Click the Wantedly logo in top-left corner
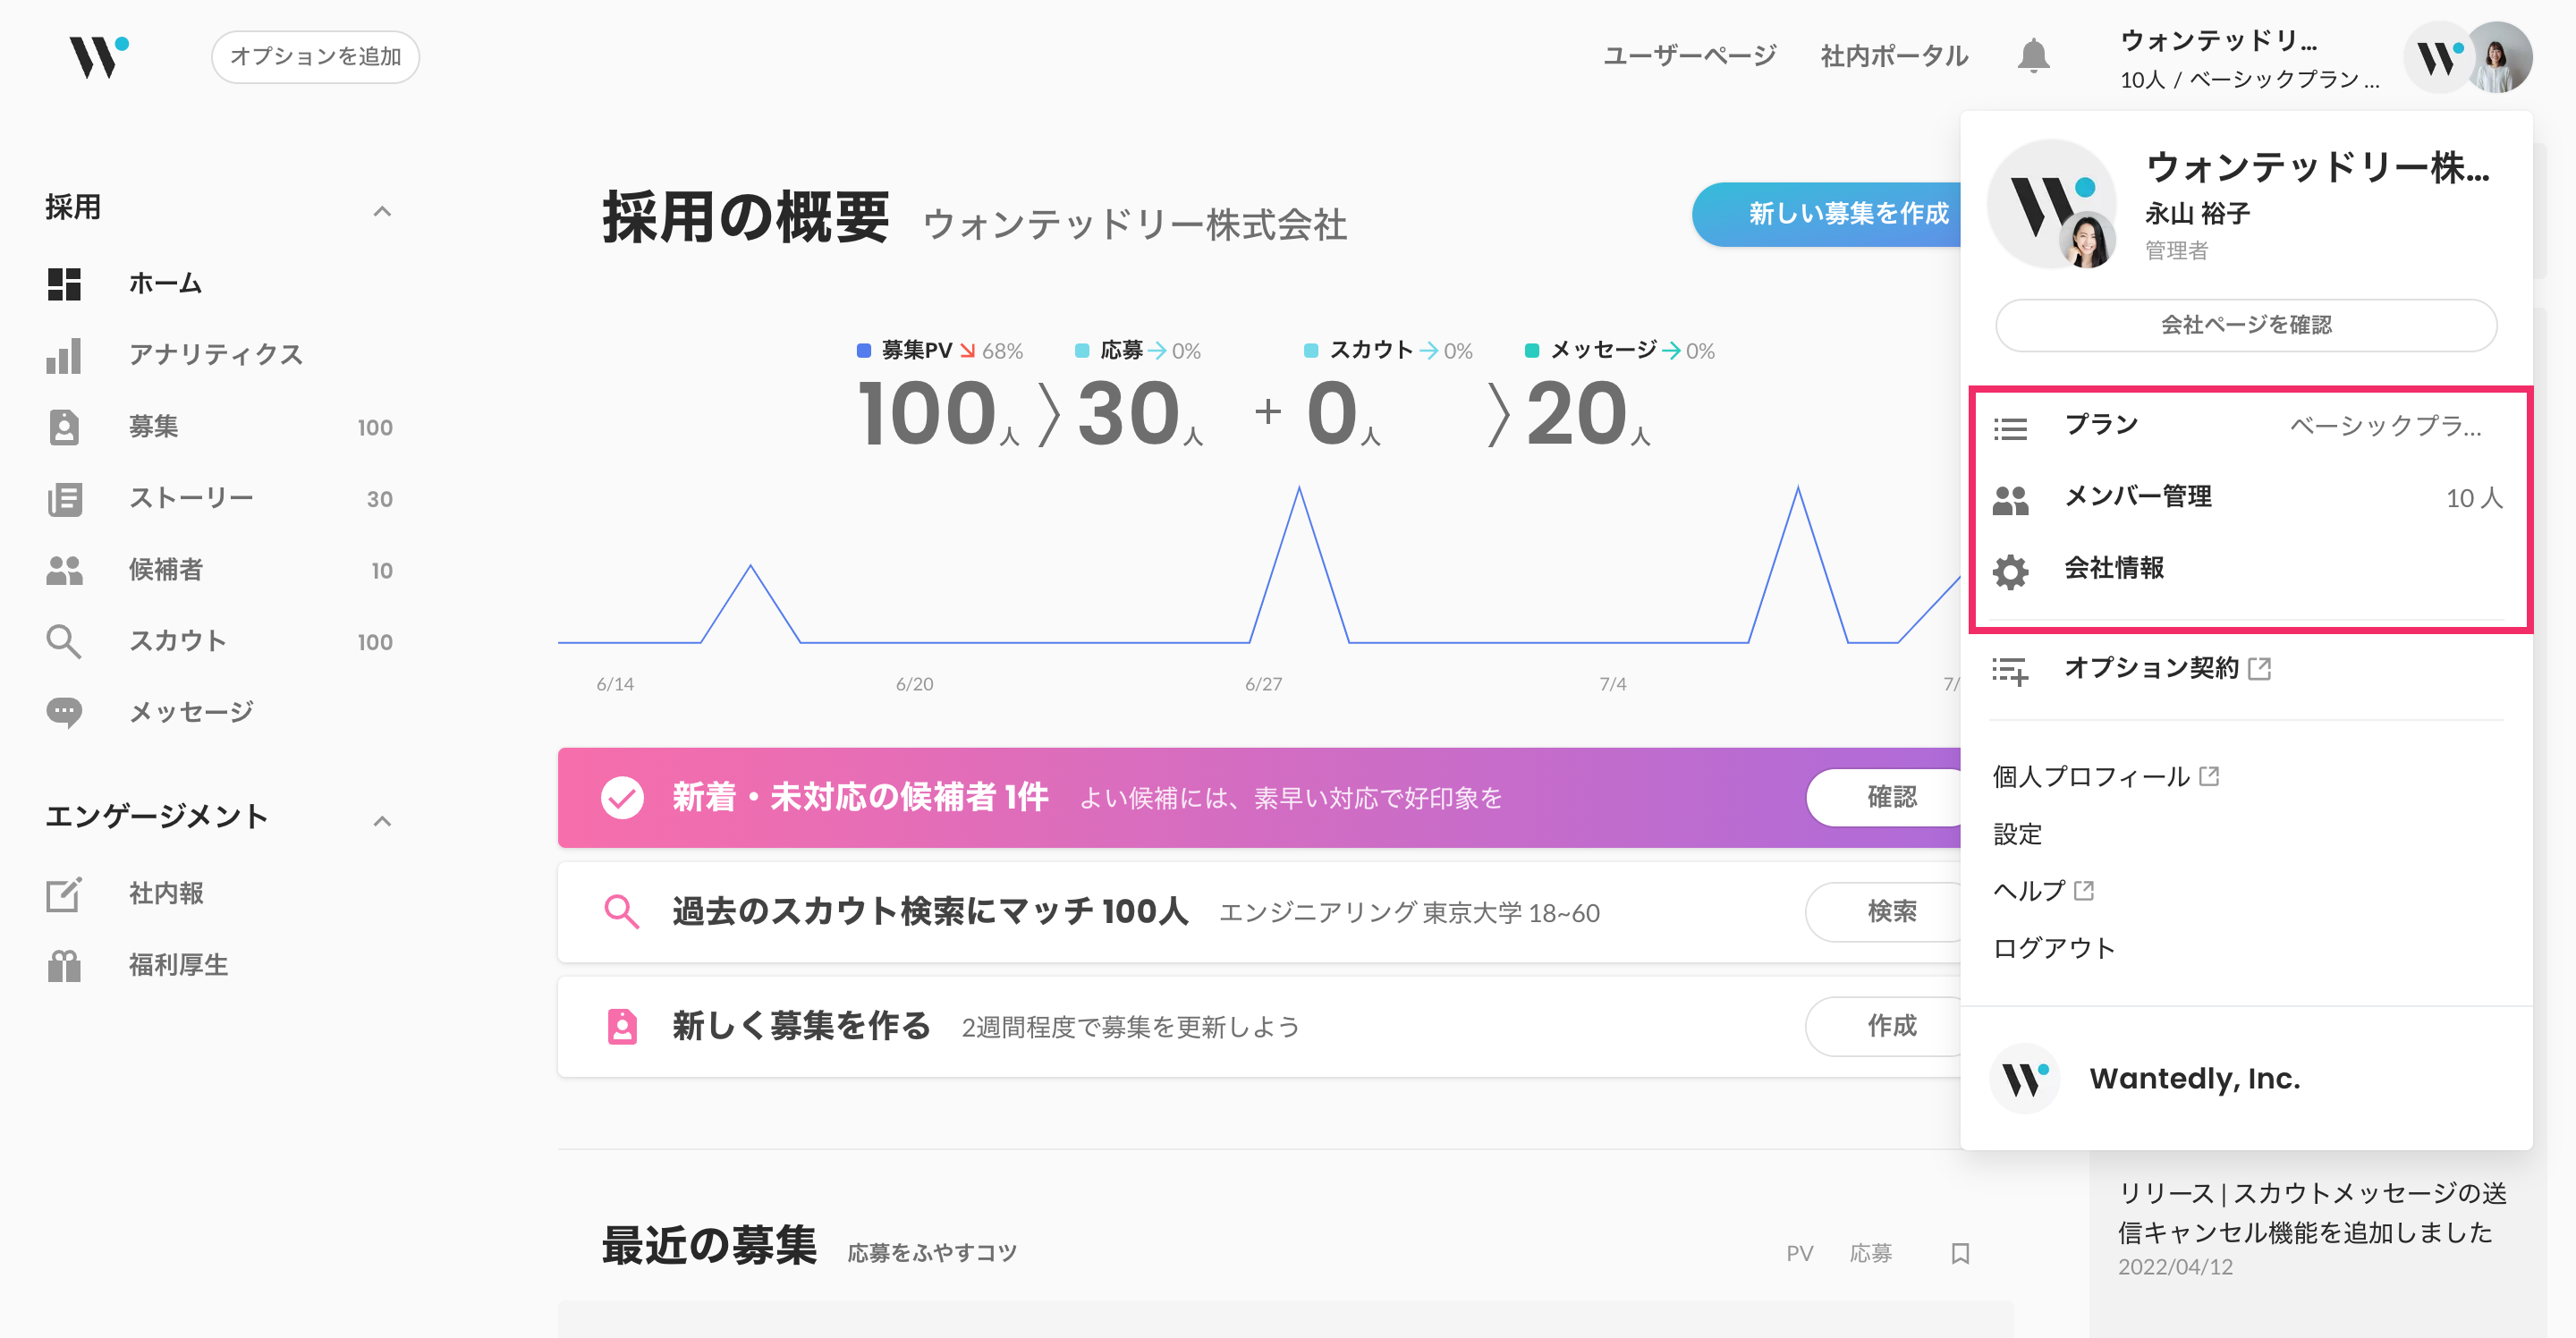This screenshot has height=1338, width=2576. 99,57
